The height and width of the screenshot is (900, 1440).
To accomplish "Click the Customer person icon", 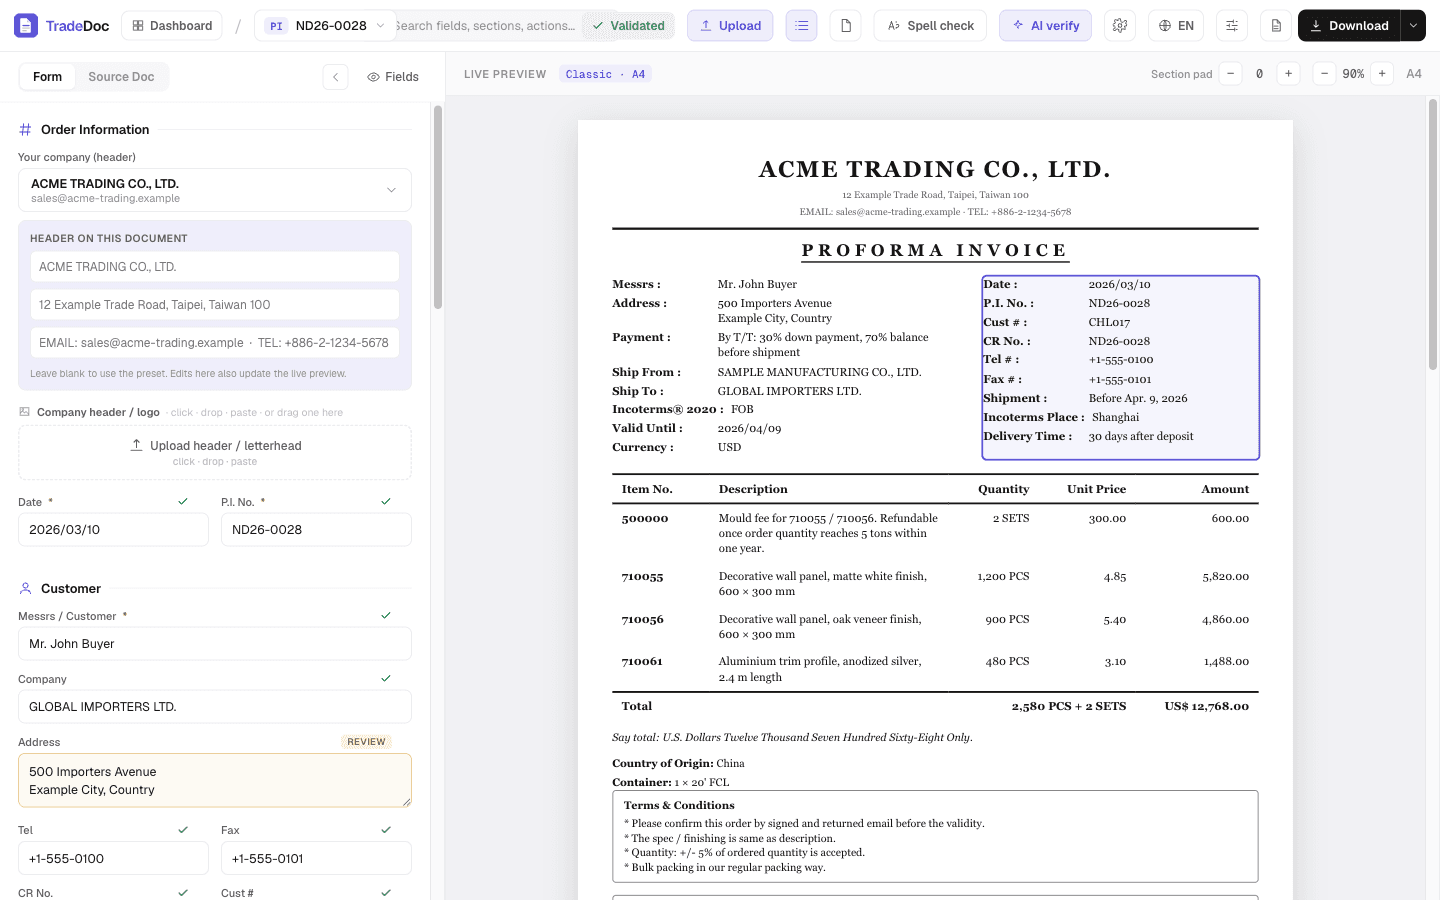I will [26, 589].
